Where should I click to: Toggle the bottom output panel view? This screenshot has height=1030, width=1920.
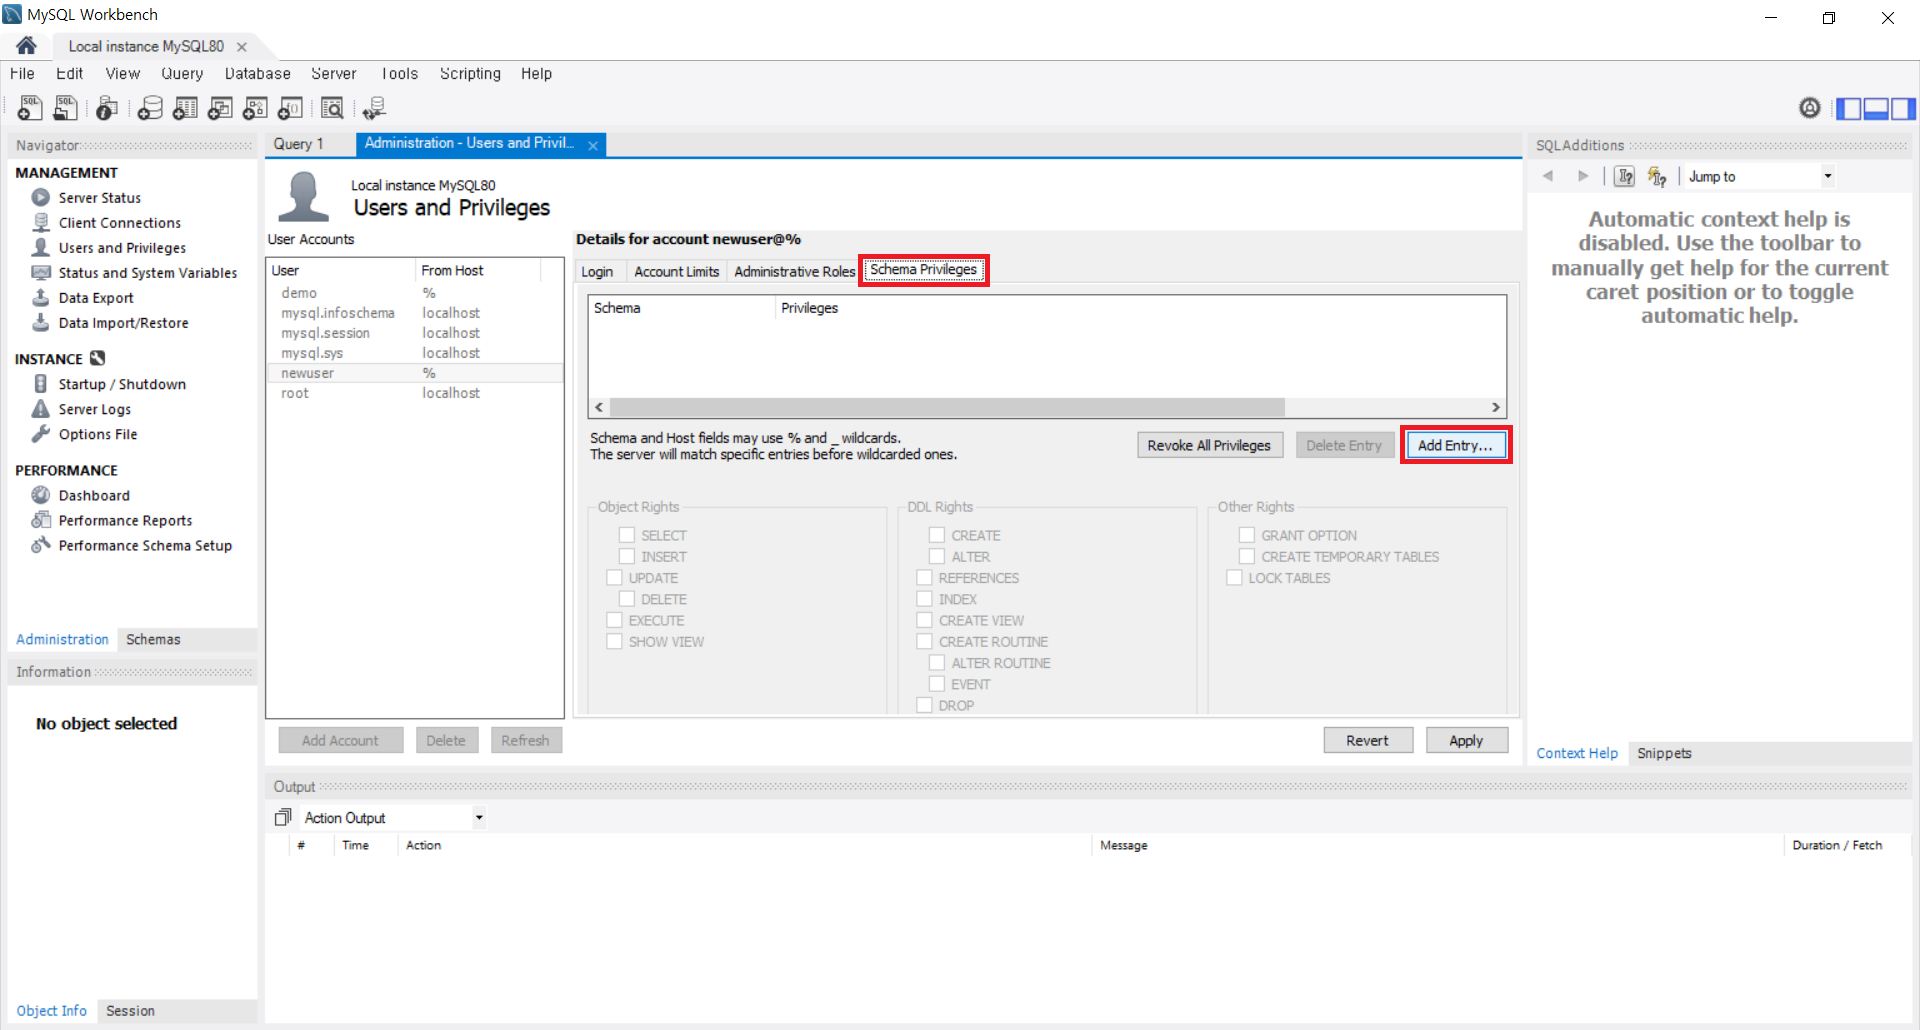click(x=1876, y=109)
